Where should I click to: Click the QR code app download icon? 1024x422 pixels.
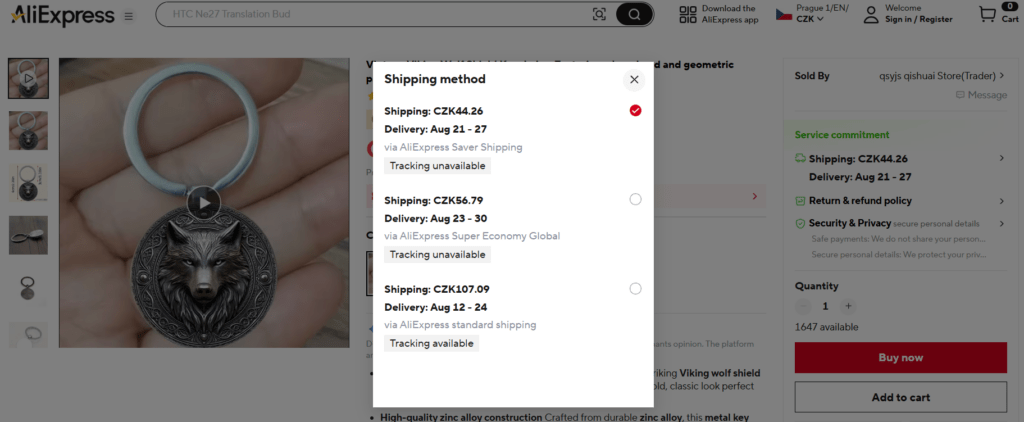[688, 14]
